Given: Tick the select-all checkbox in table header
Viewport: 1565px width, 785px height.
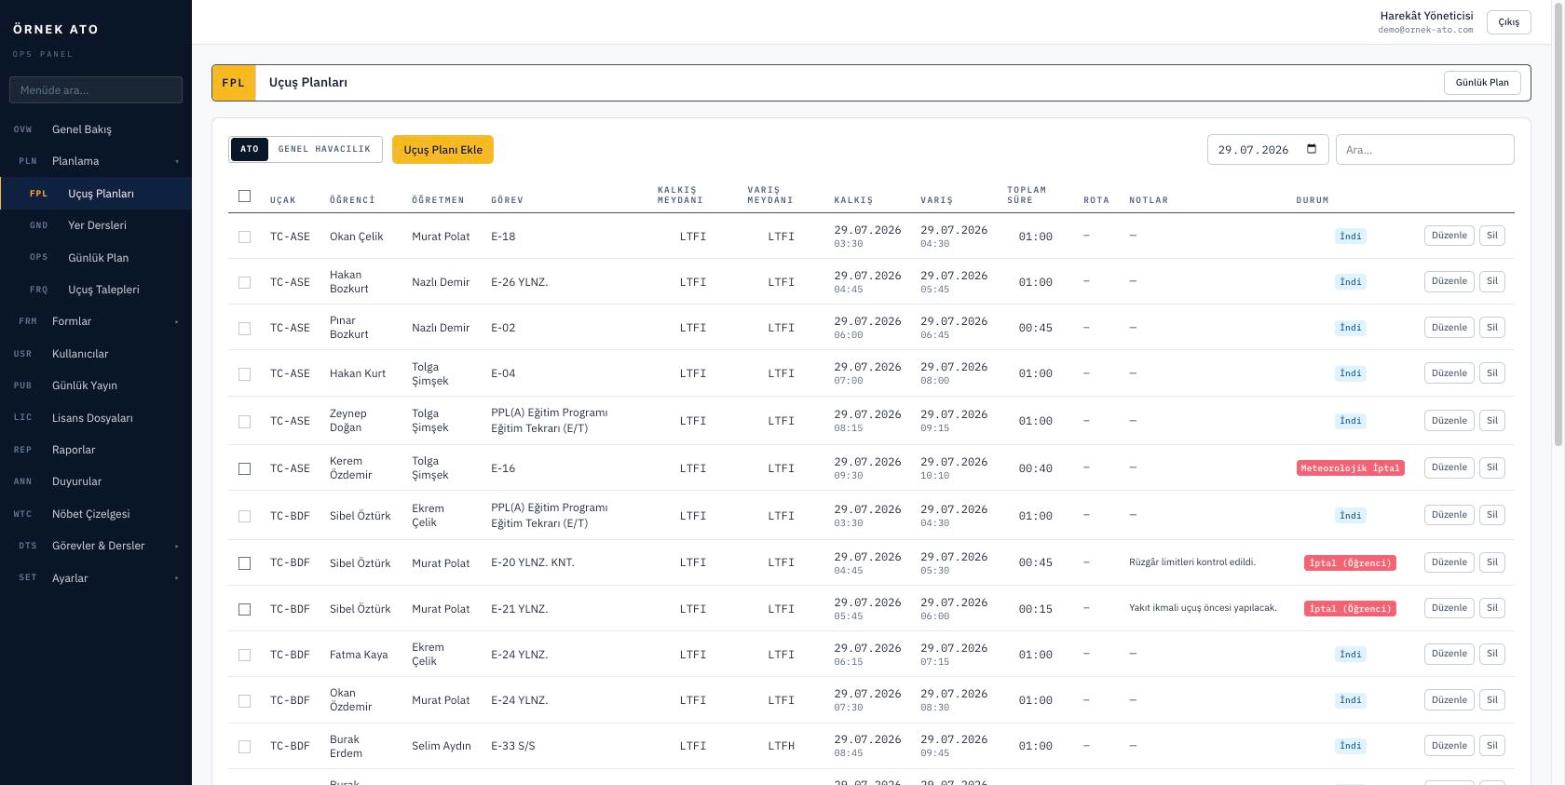Looking at the screenshot, I should [244, 196].
